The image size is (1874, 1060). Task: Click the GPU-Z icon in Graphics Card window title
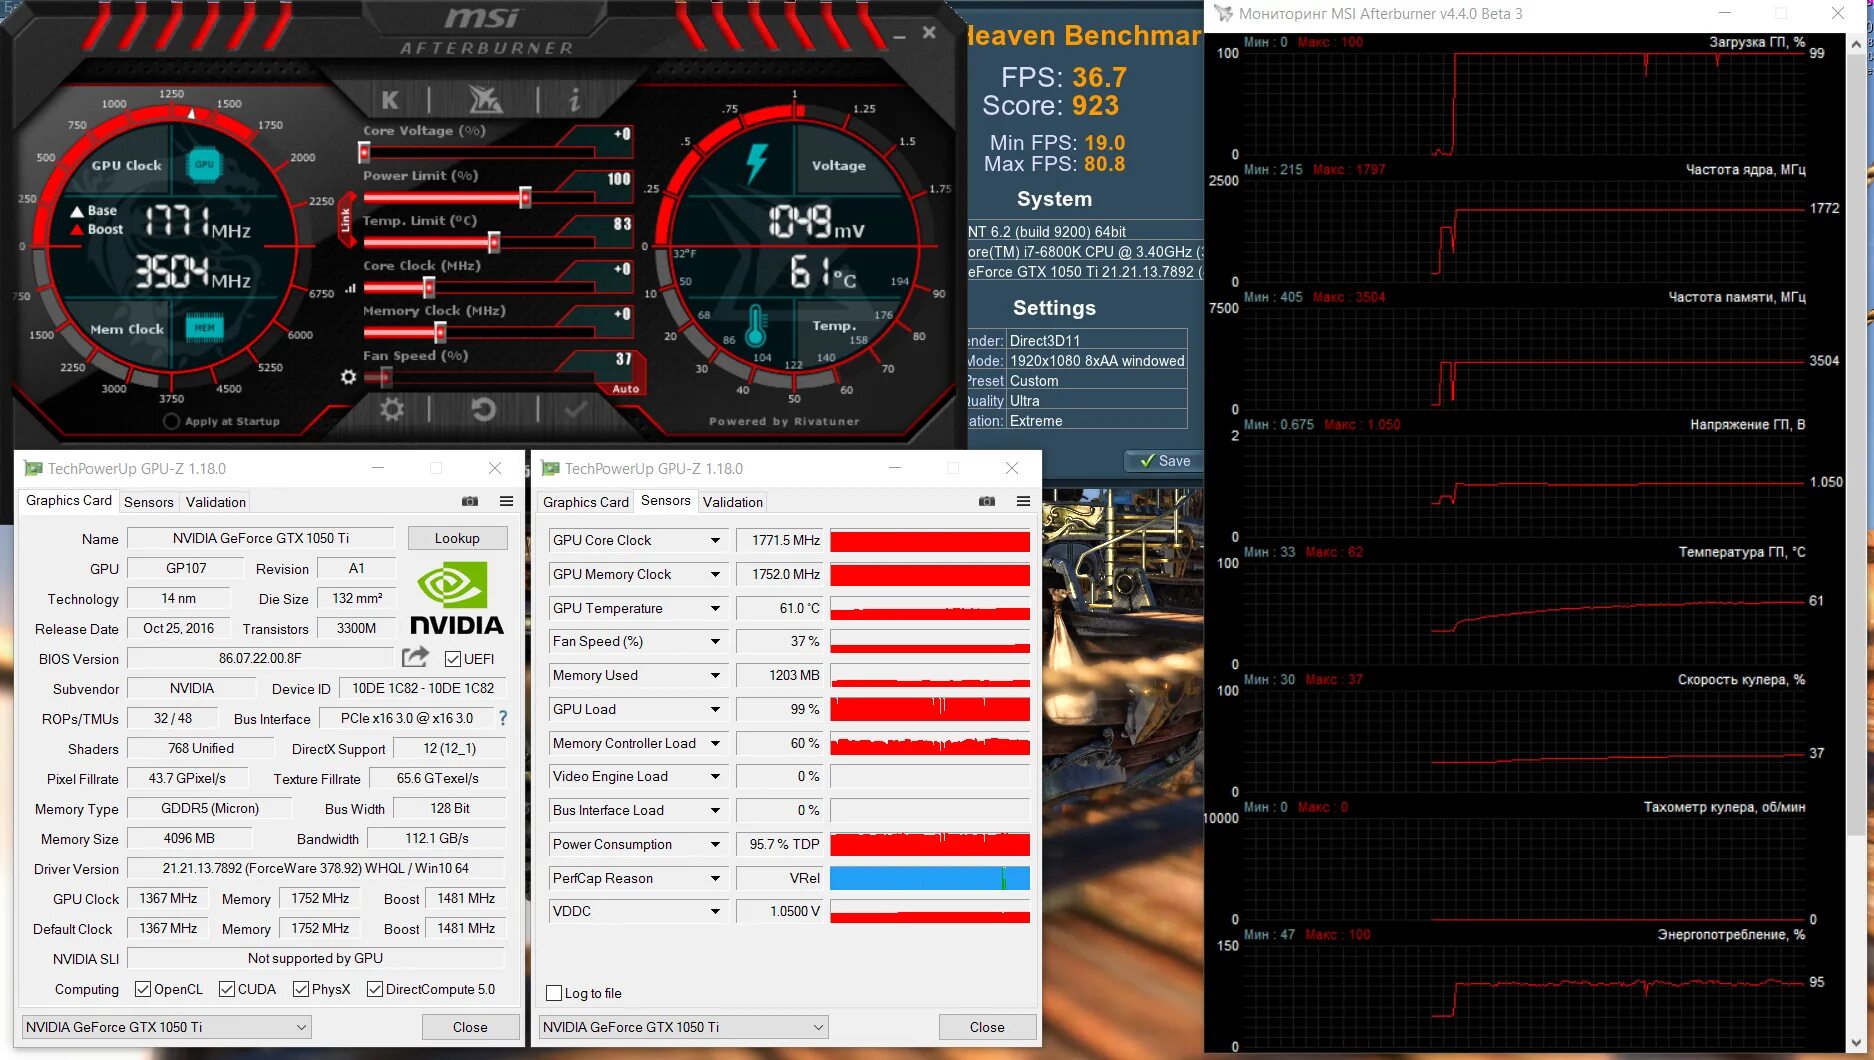click(33, 468)
